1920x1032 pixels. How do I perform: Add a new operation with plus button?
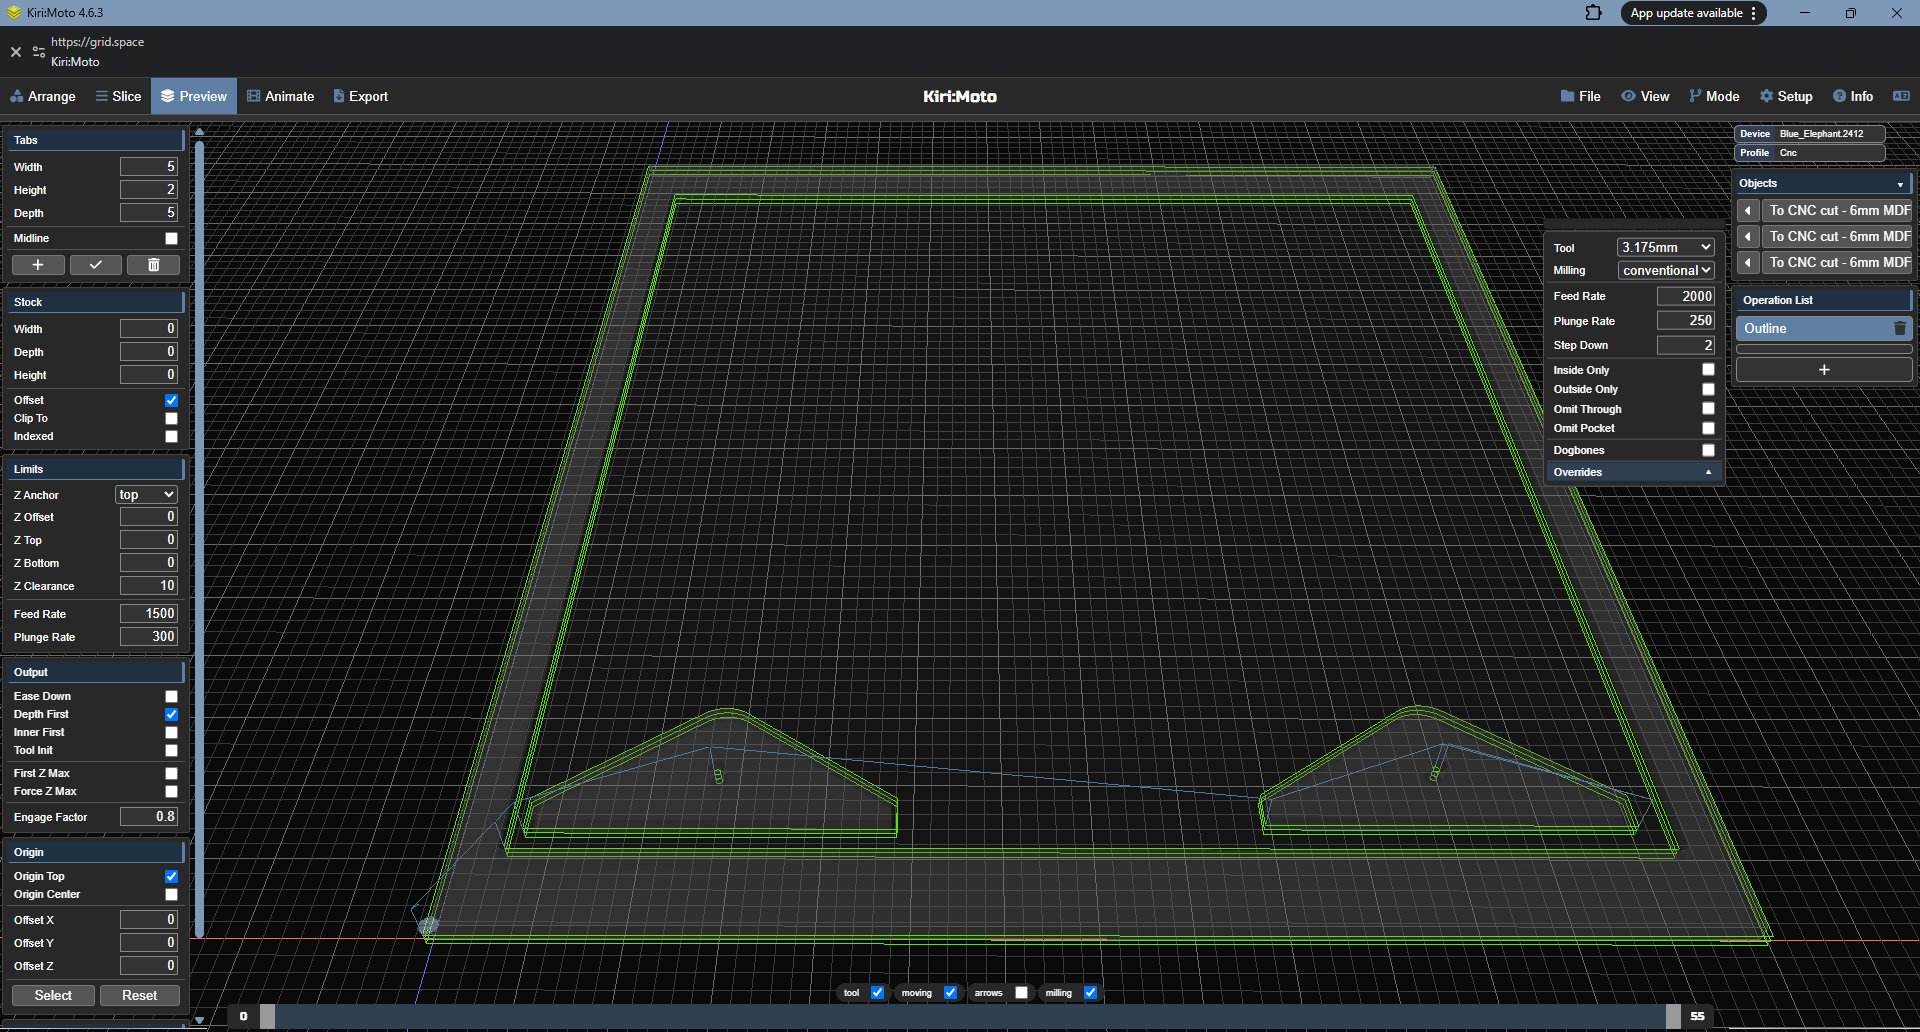tap(1823, 370)
